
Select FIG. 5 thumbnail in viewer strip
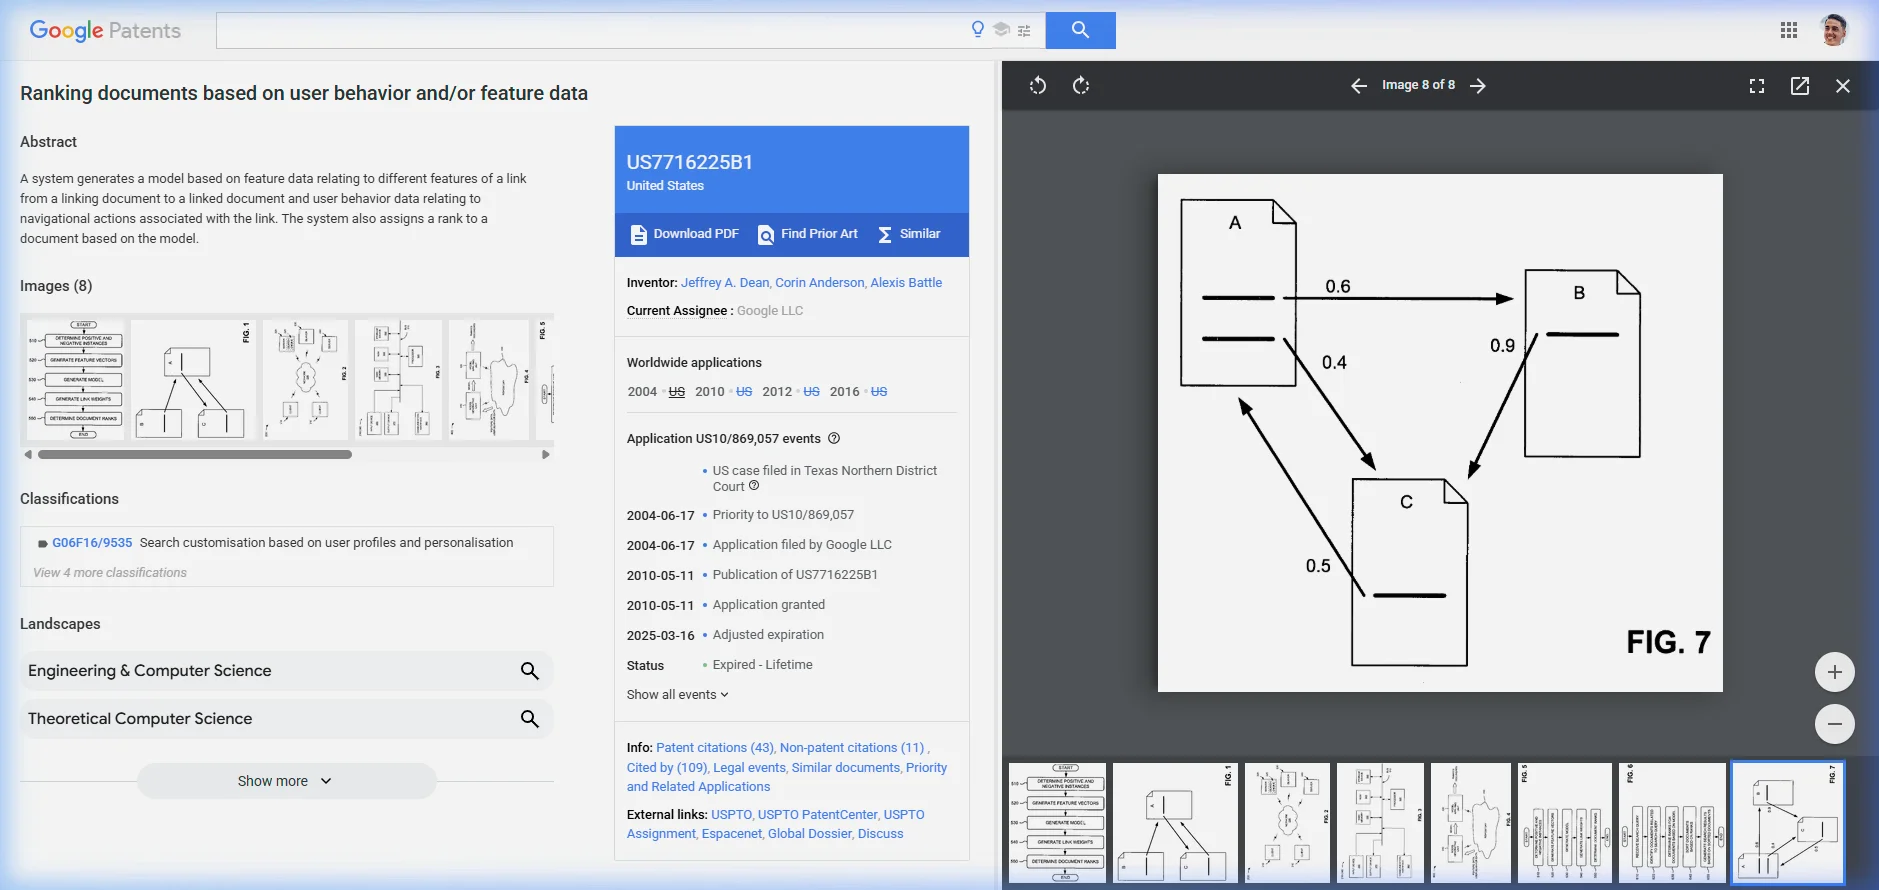[1564, 823]
